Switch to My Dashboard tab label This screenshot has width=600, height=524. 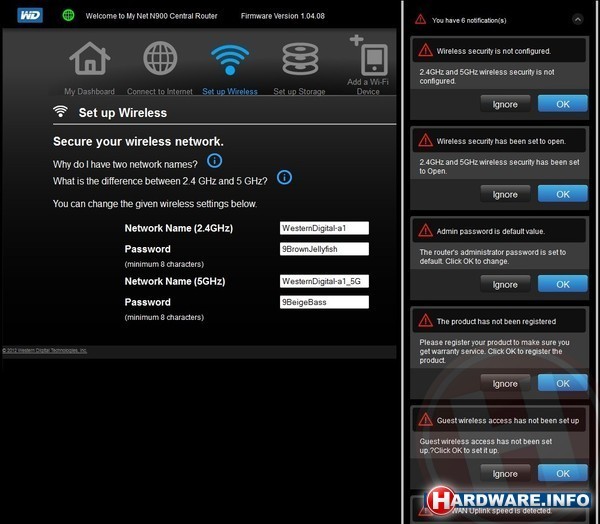(90, 91)
